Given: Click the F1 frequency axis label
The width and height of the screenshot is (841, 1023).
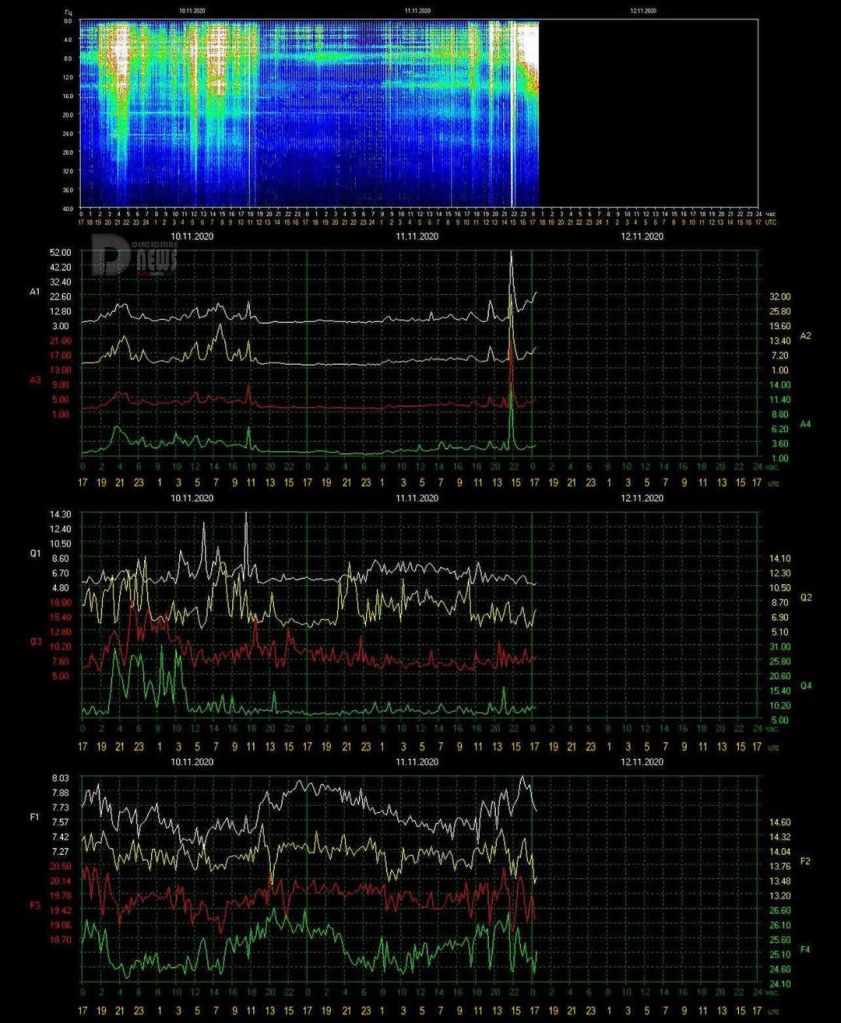Looking at the screenshot, I should (x=35, y=818).
